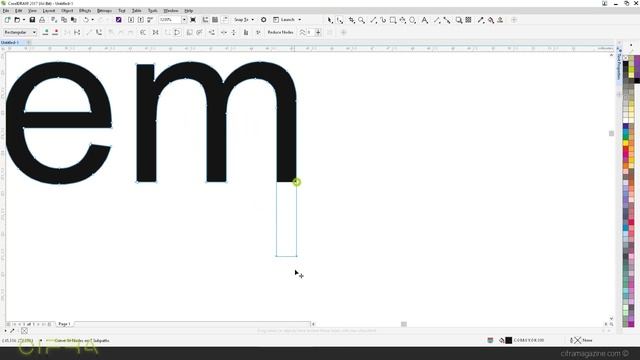640x360 pixels.
Task: Click the outline None indicator in status bar
Action: click(x=582, y=340)
